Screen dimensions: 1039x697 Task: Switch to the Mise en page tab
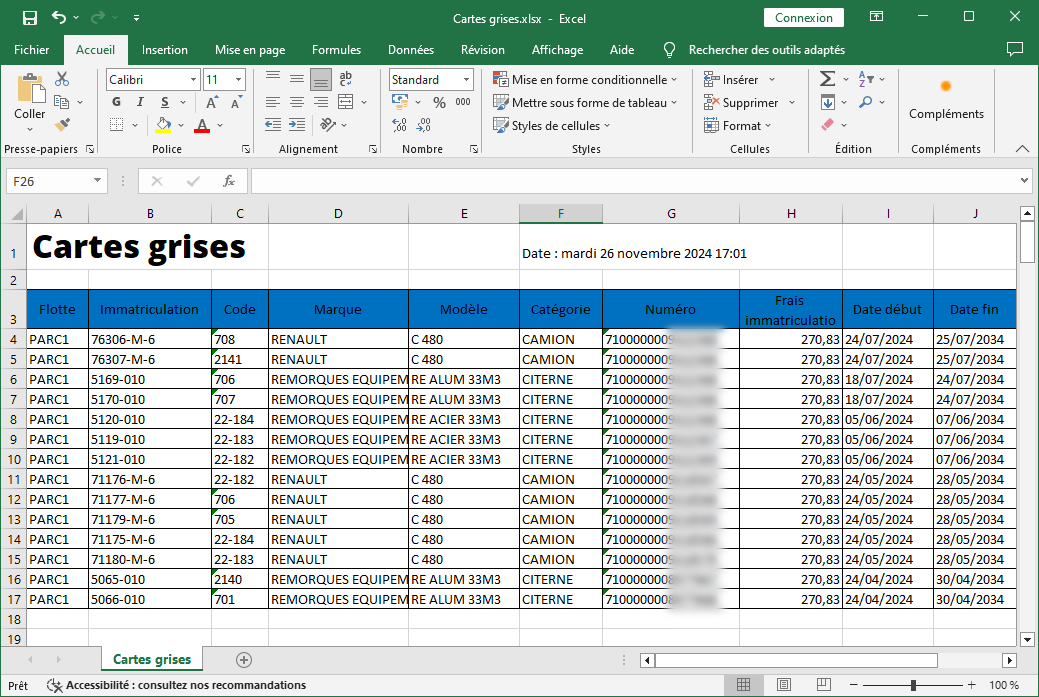[x=250, y=50]
